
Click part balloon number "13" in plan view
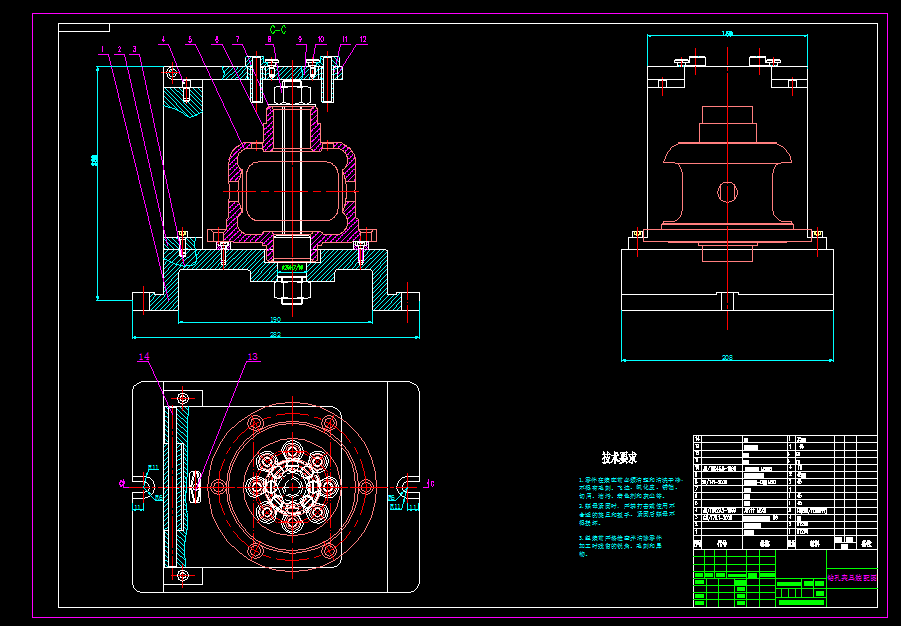tap(253, 357)
